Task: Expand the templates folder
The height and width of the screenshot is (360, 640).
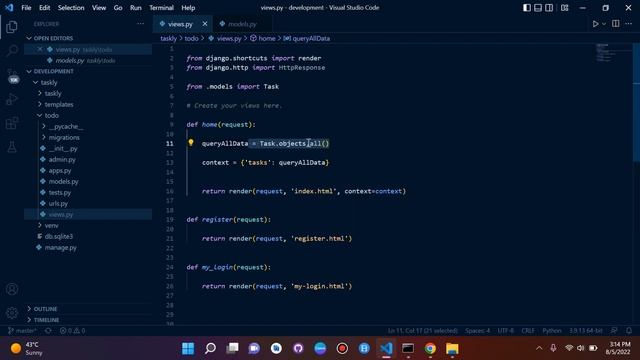Action: point(59,104)
